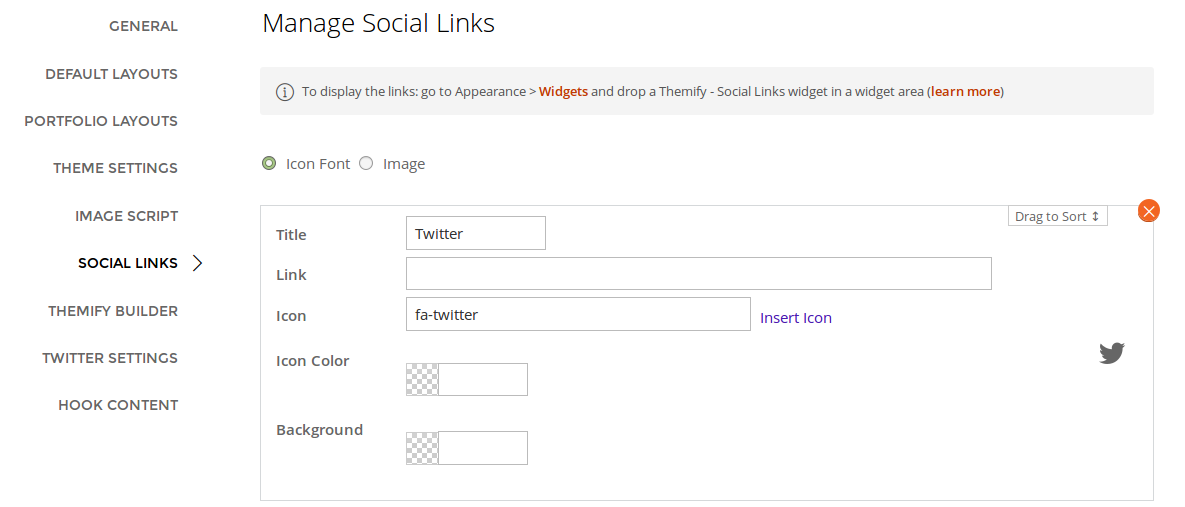Click the learn more link

pos(965,92)
